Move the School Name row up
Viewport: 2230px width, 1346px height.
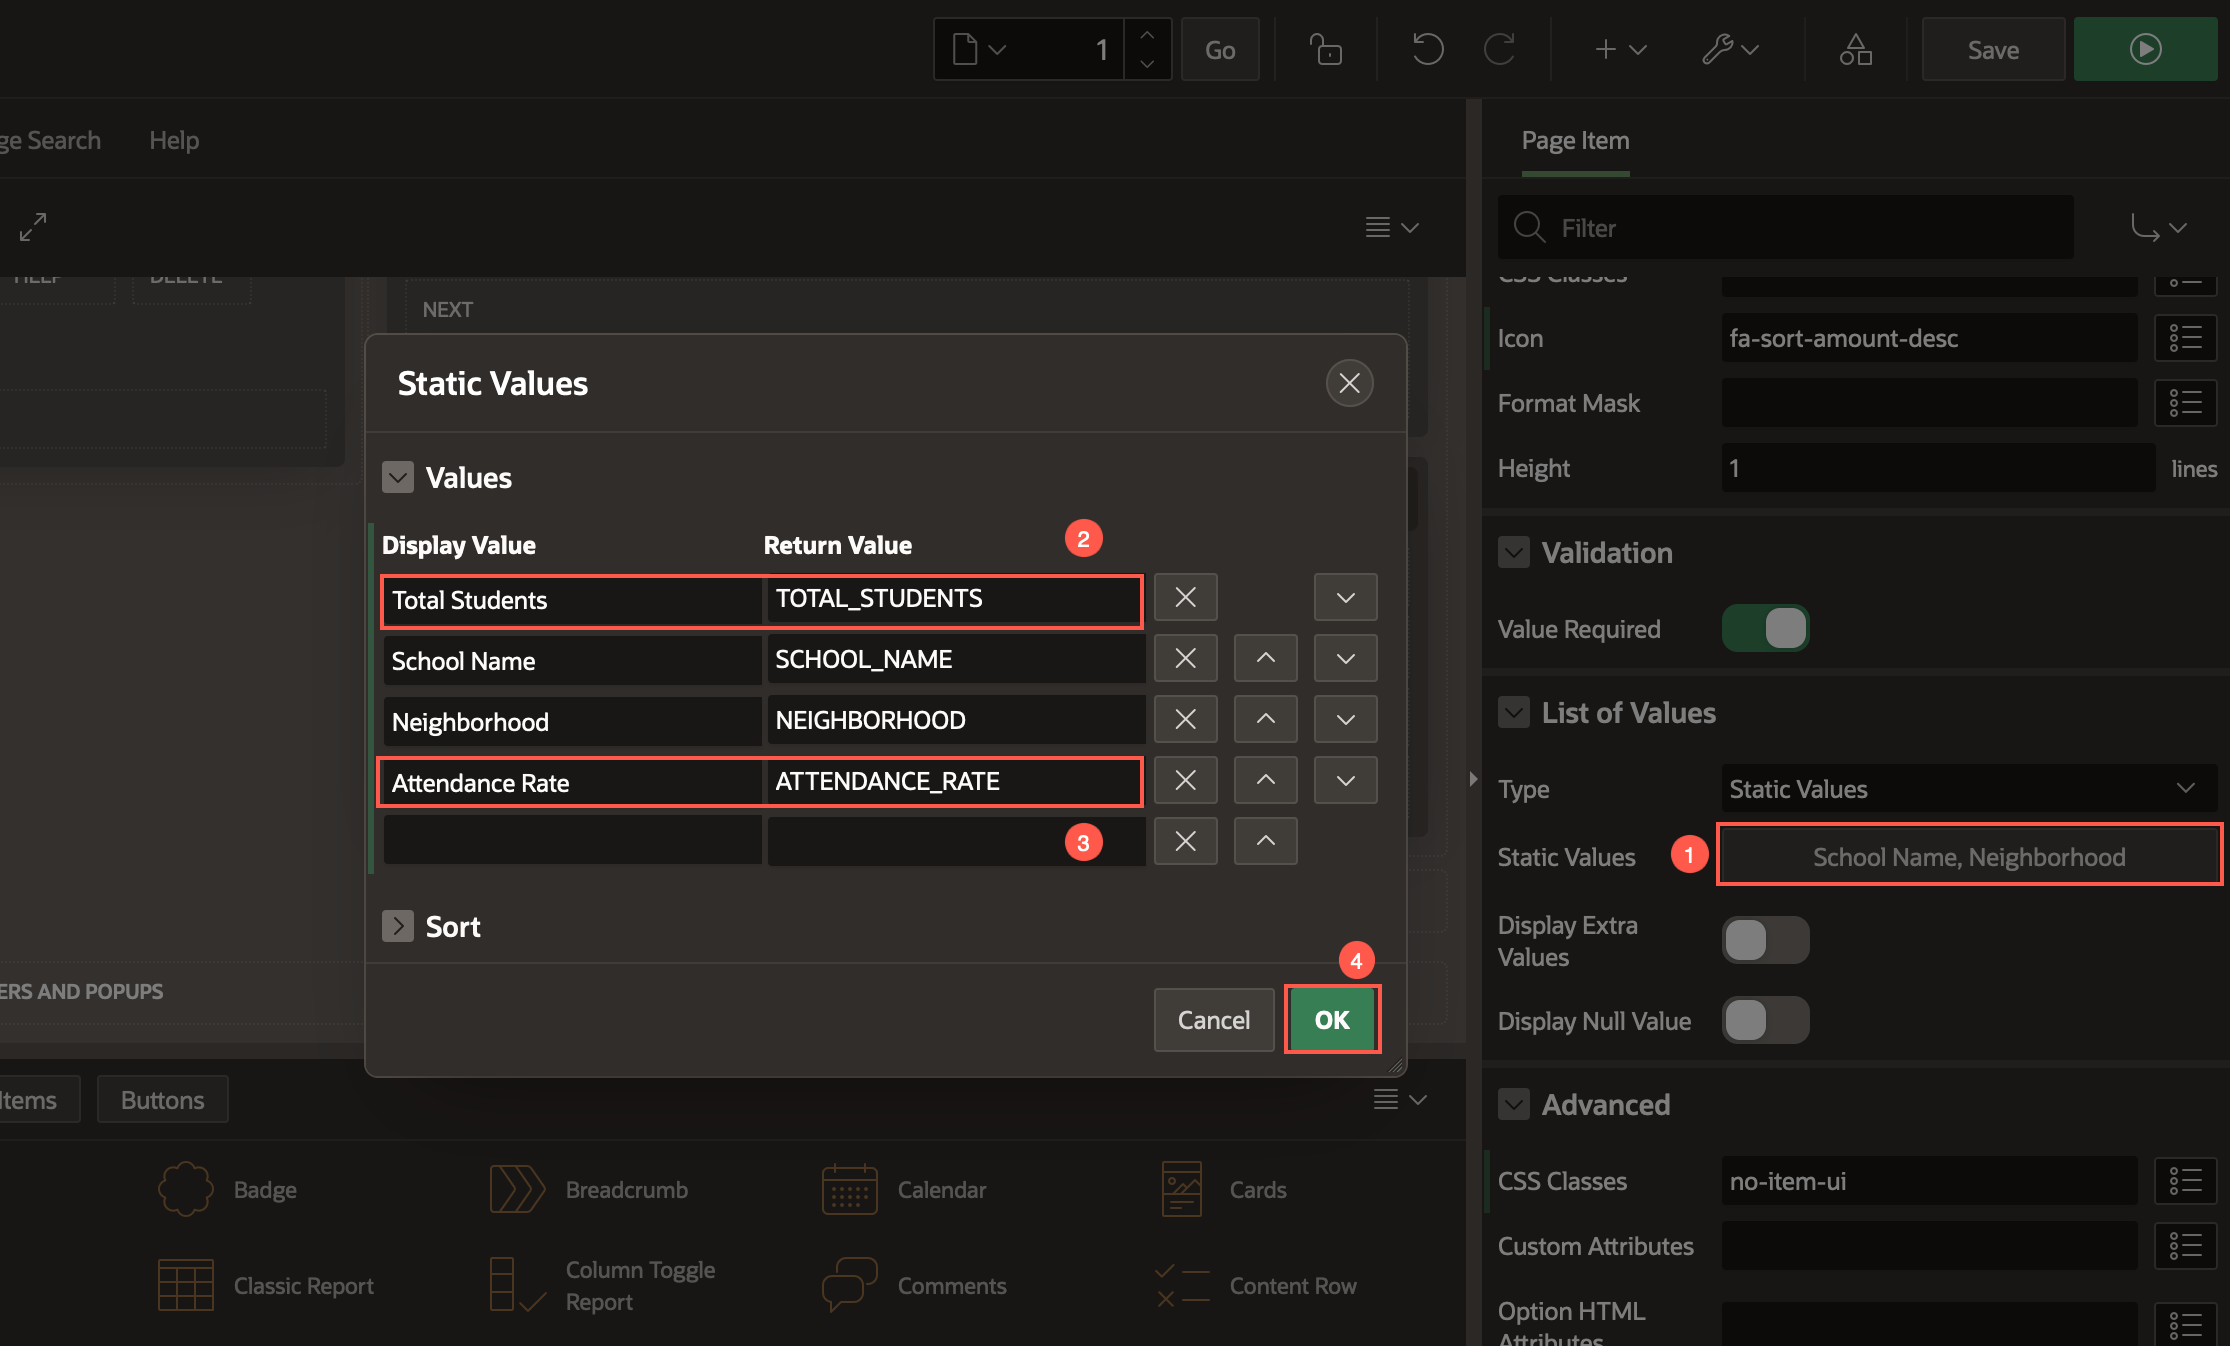1265,658
